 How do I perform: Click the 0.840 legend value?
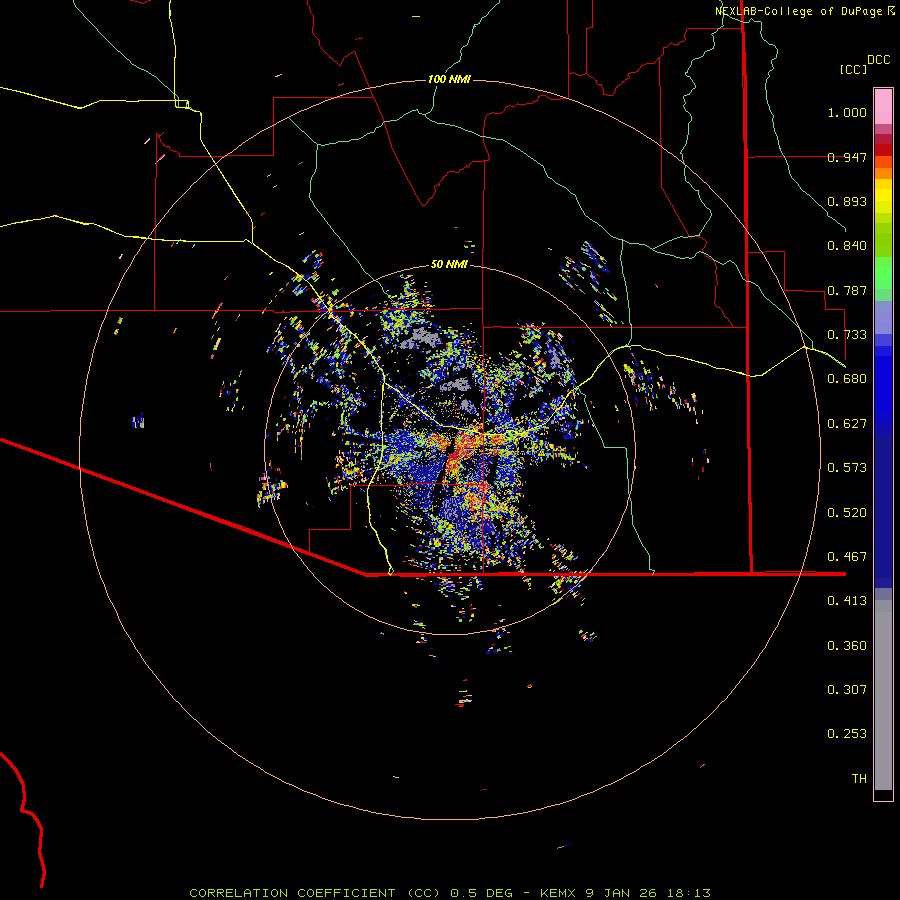click(847, 246)
